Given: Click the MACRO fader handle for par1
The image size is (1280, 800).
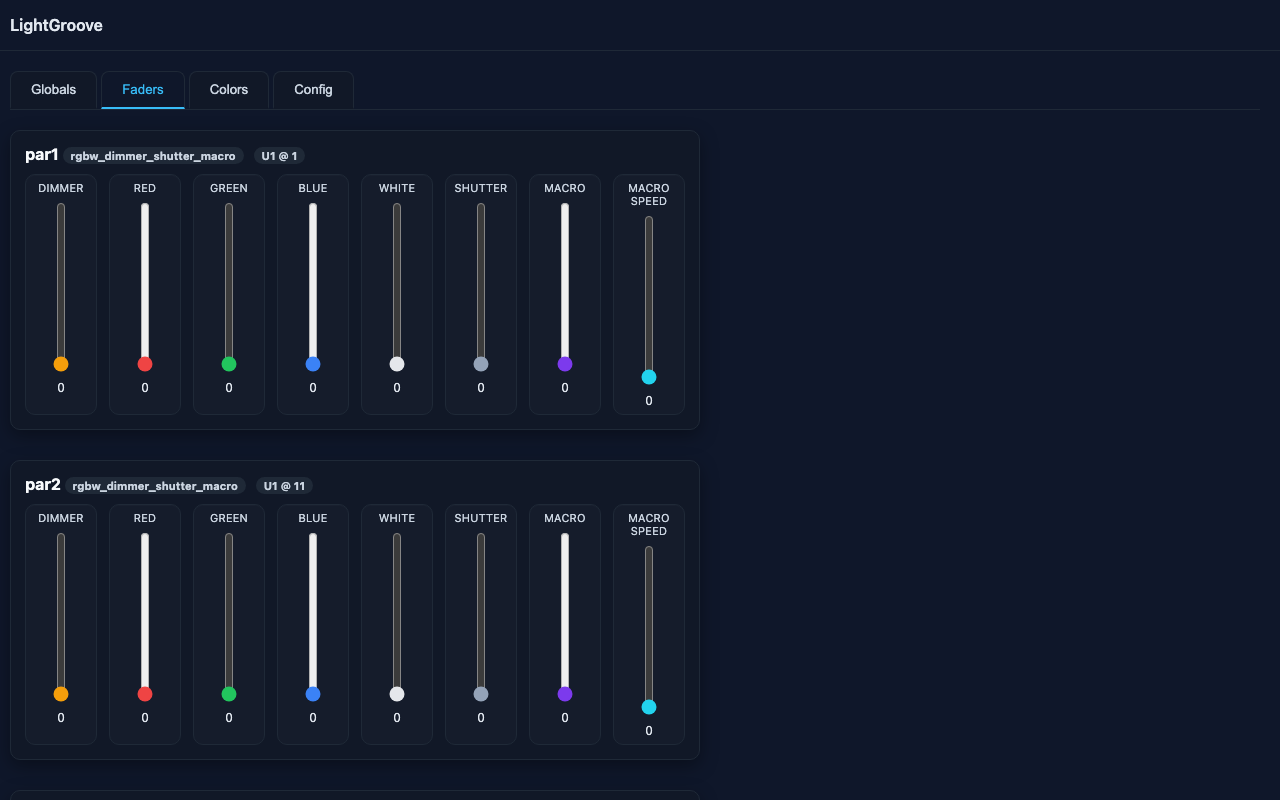Looking at the screenshot, I should [565, 363].
